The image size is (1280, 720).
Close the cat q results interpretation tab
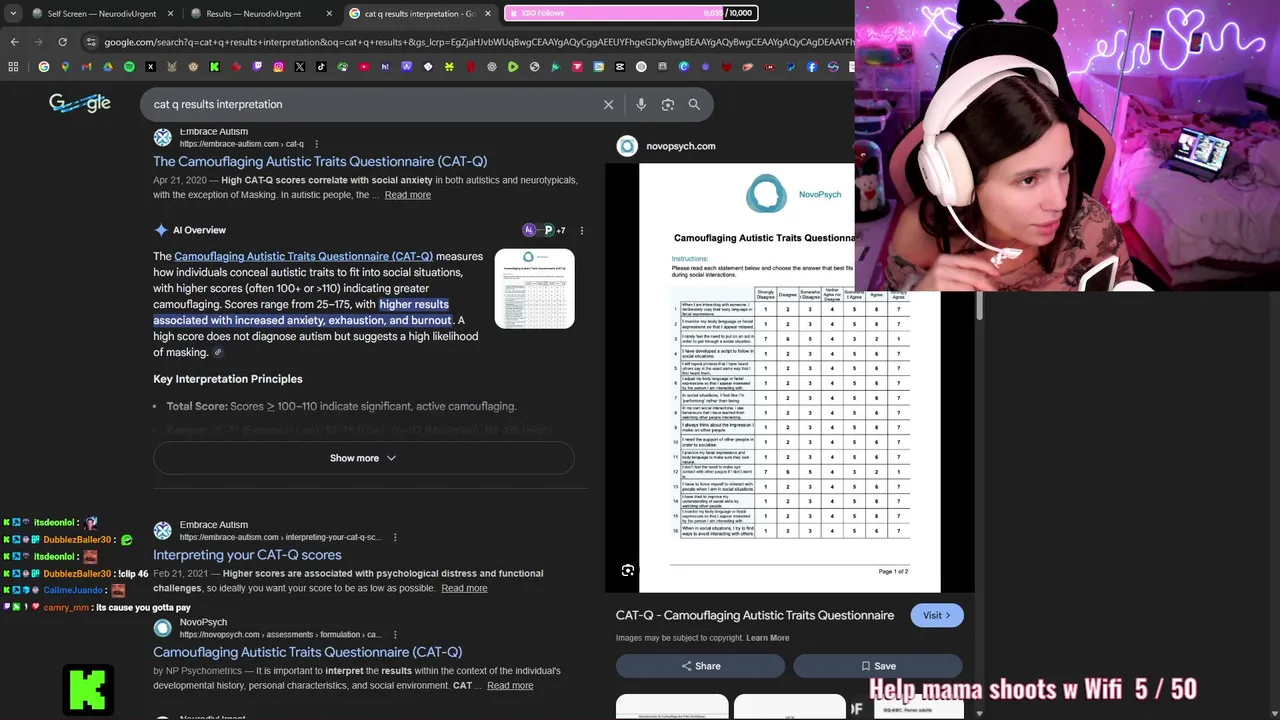tap(488, 14)
